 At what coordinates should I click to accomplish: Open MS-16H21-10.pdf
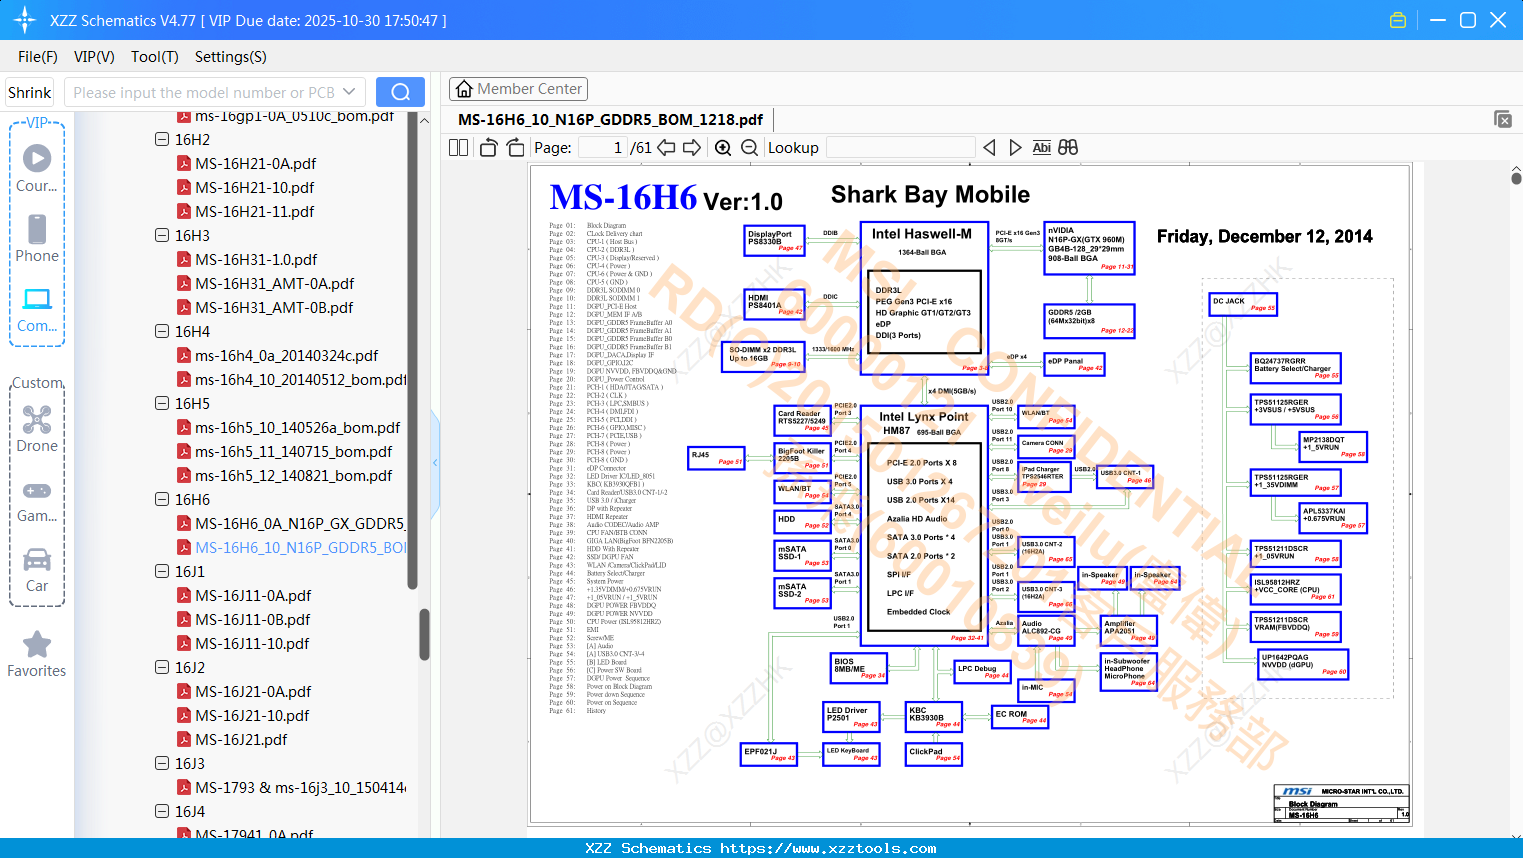coord(255,187)
